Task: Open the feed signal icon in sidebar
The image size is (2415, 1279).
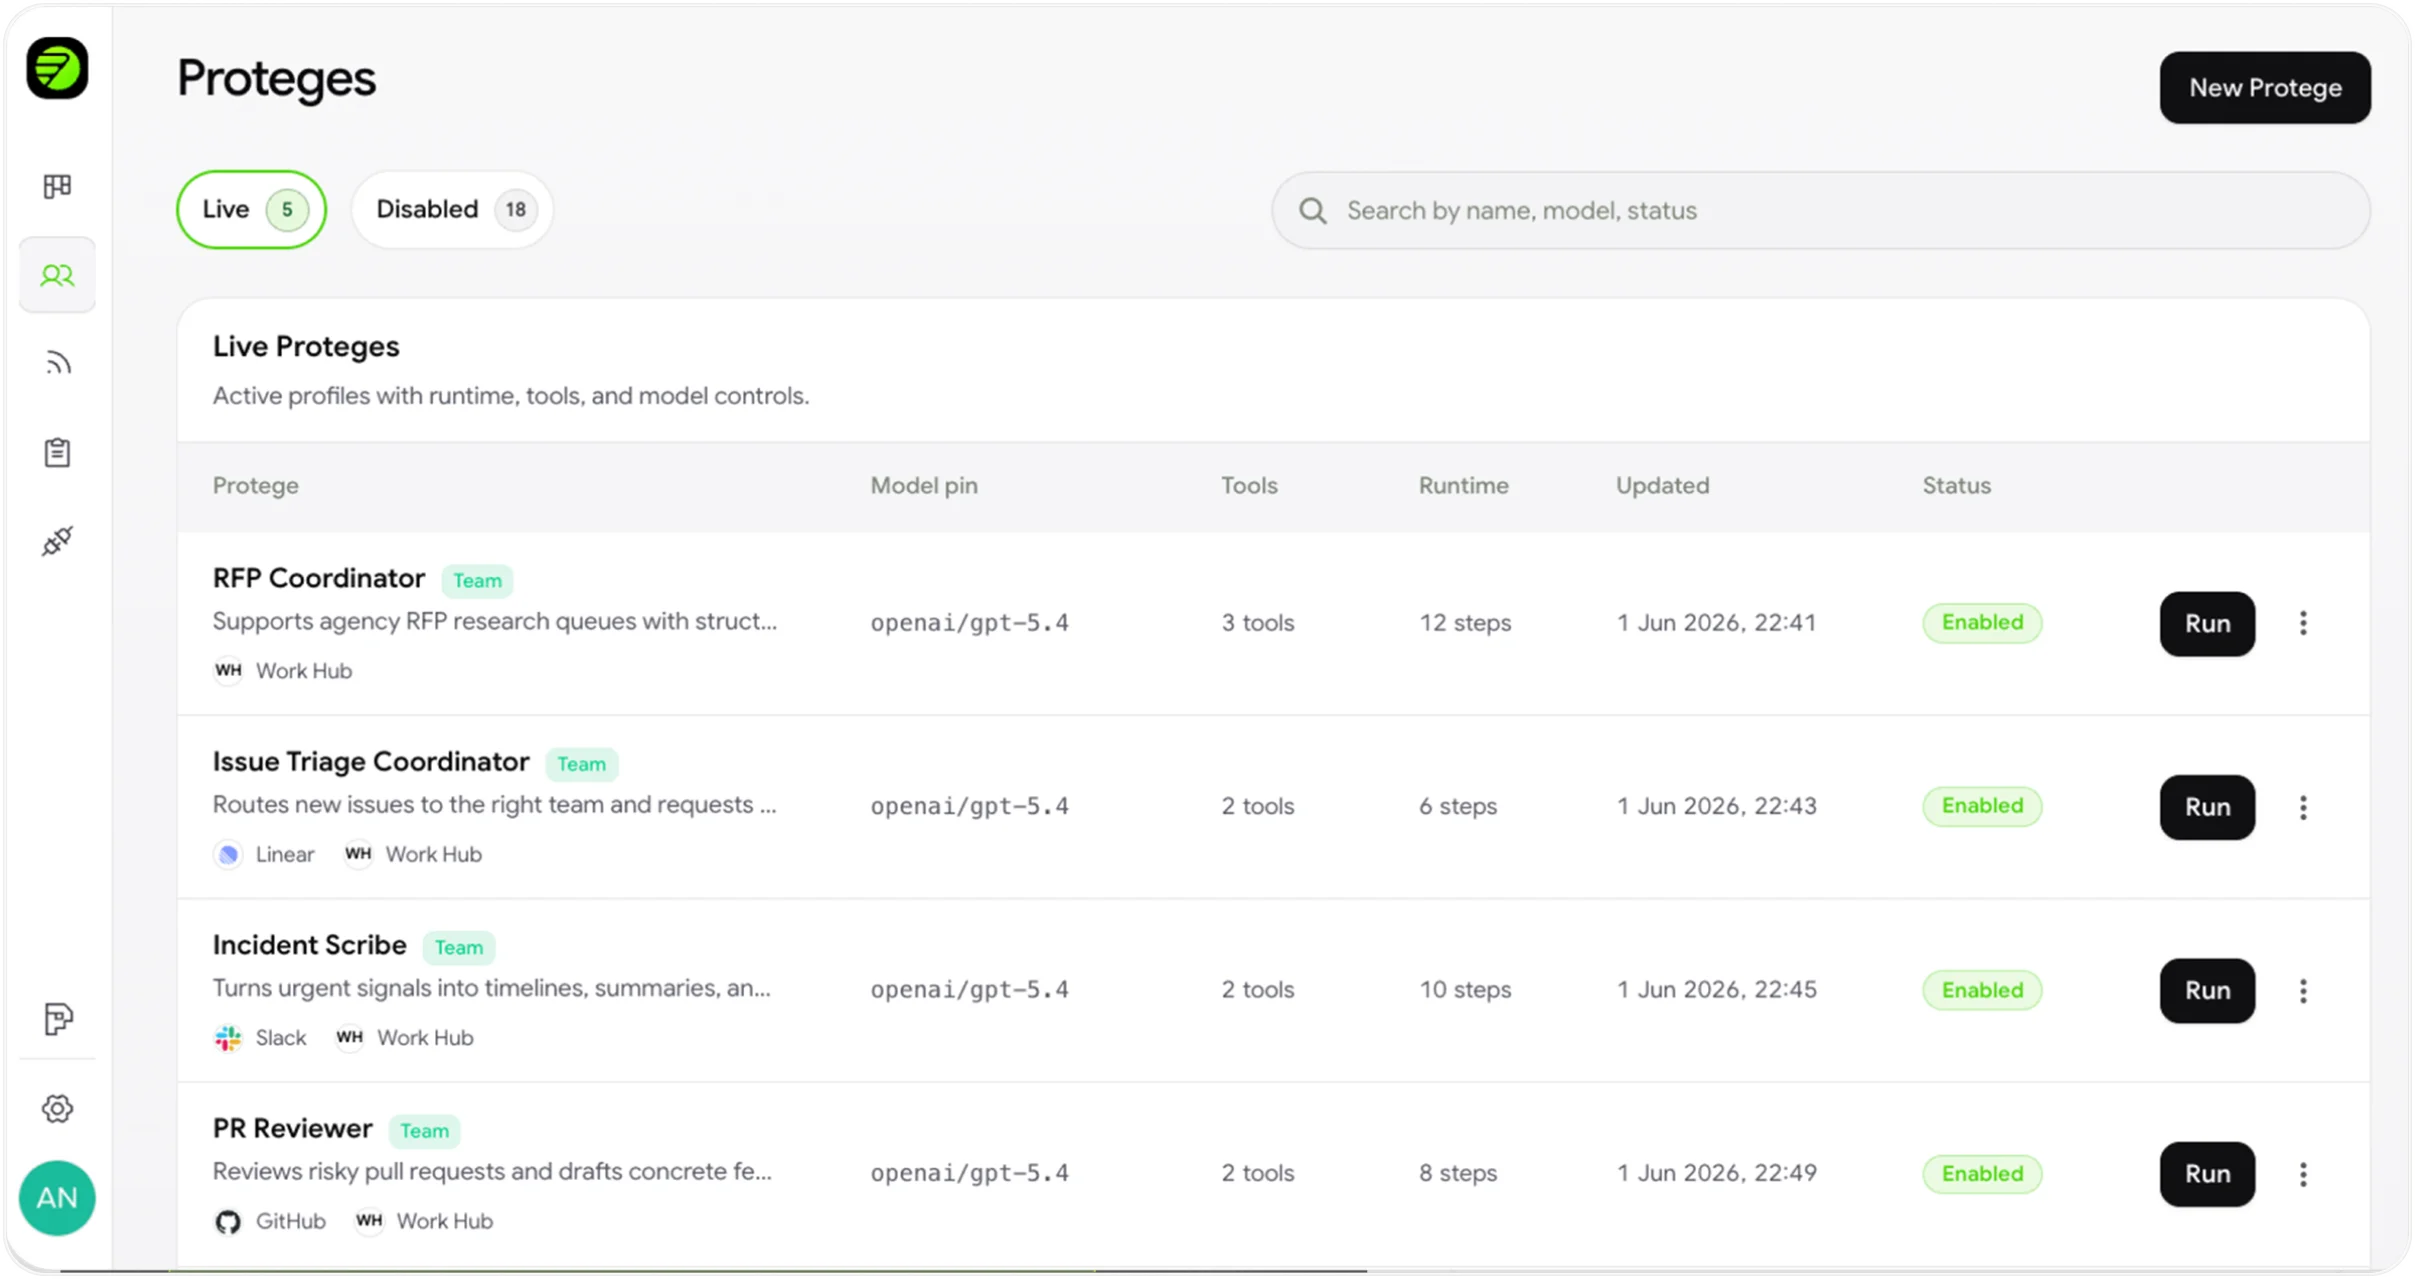Action: click(57, 363)
